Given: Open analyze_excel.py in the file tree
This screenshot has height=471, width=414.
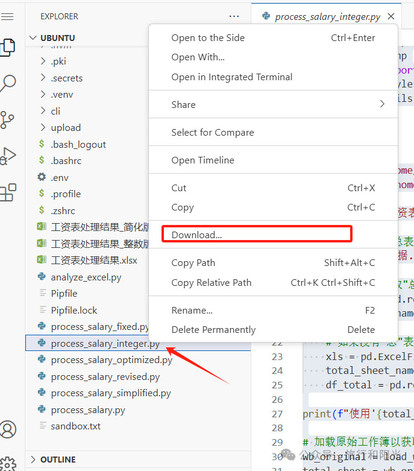Looking at the screenshot, I should pyautogui.click(x=86, y=277).
